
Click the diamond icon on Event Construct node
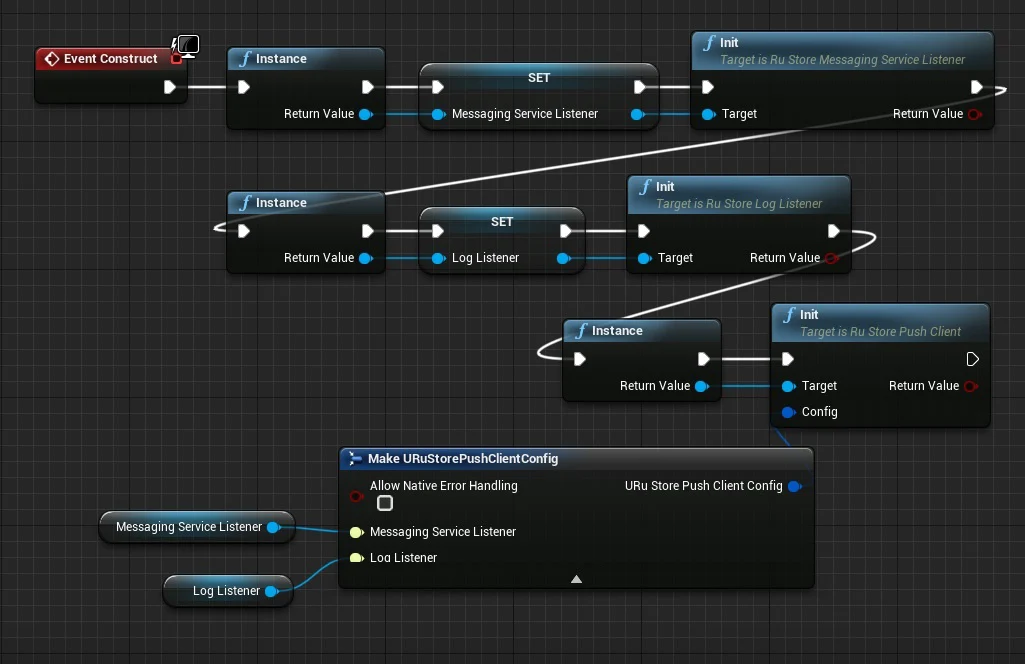coord(52,59)
